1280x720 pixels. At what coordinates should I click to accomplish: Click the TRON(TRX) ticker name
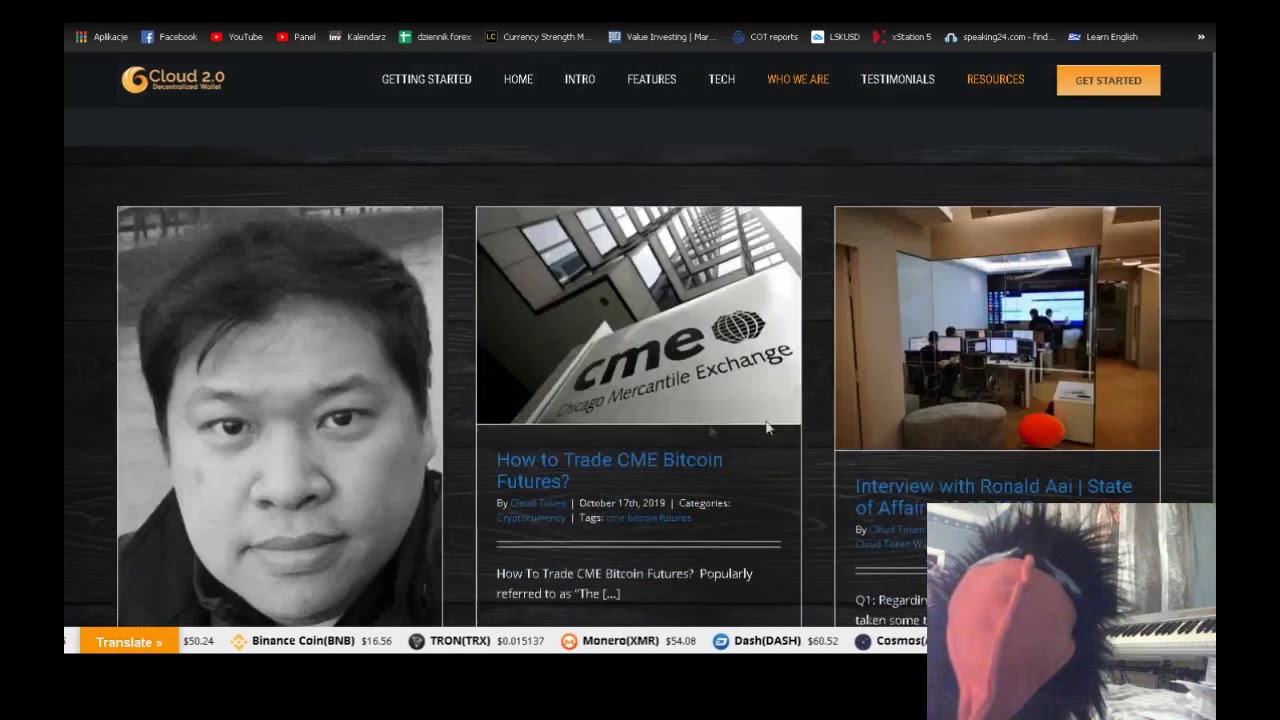[x=460, y=641]
